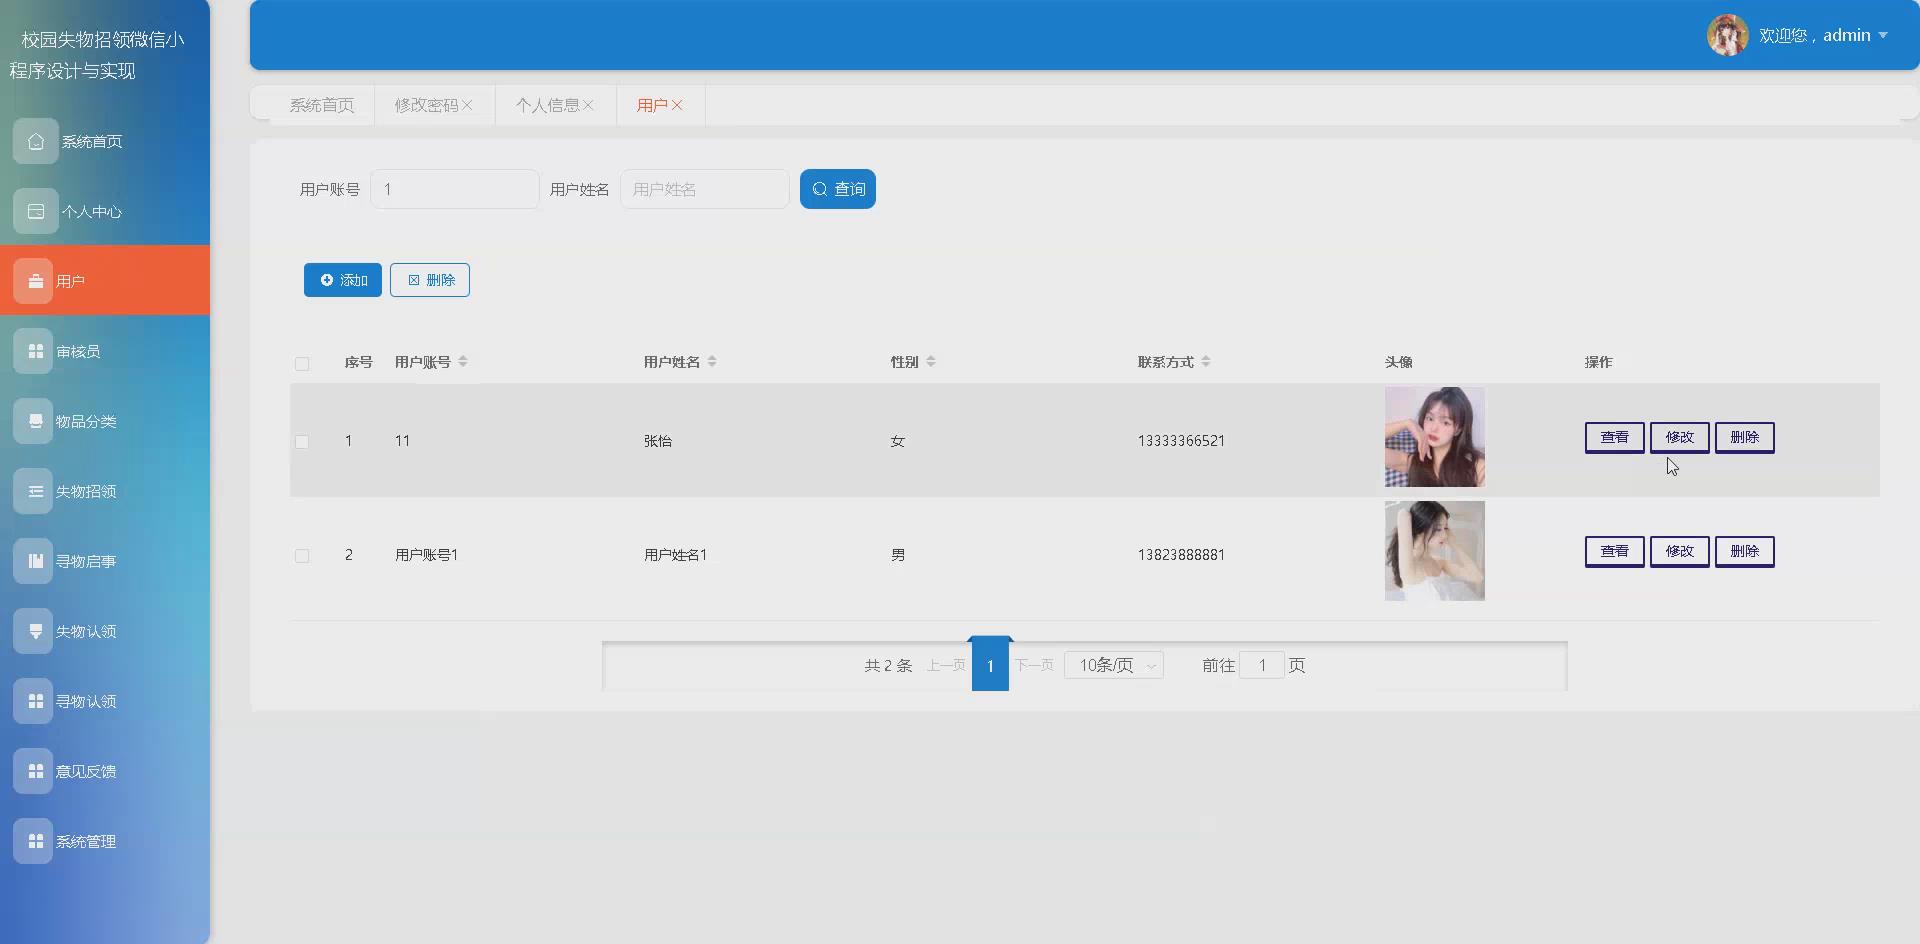1920x944 pixels.
Task: Click the 查询 search button
Action: [838, 188]
